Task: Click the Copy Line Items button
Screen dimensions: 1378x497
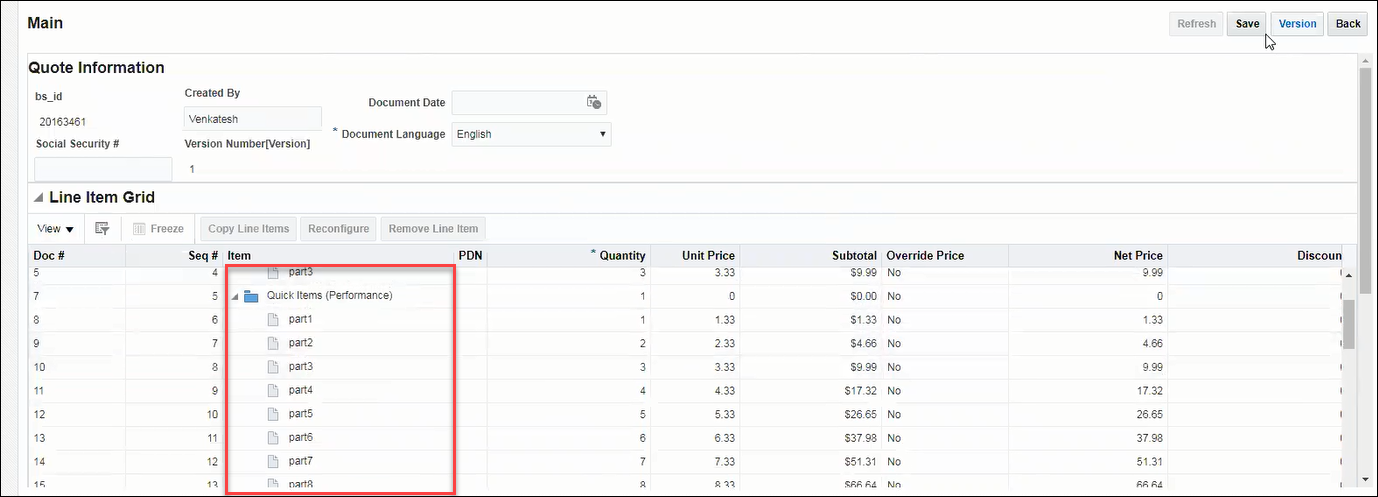Action: [x=249, y=229]
